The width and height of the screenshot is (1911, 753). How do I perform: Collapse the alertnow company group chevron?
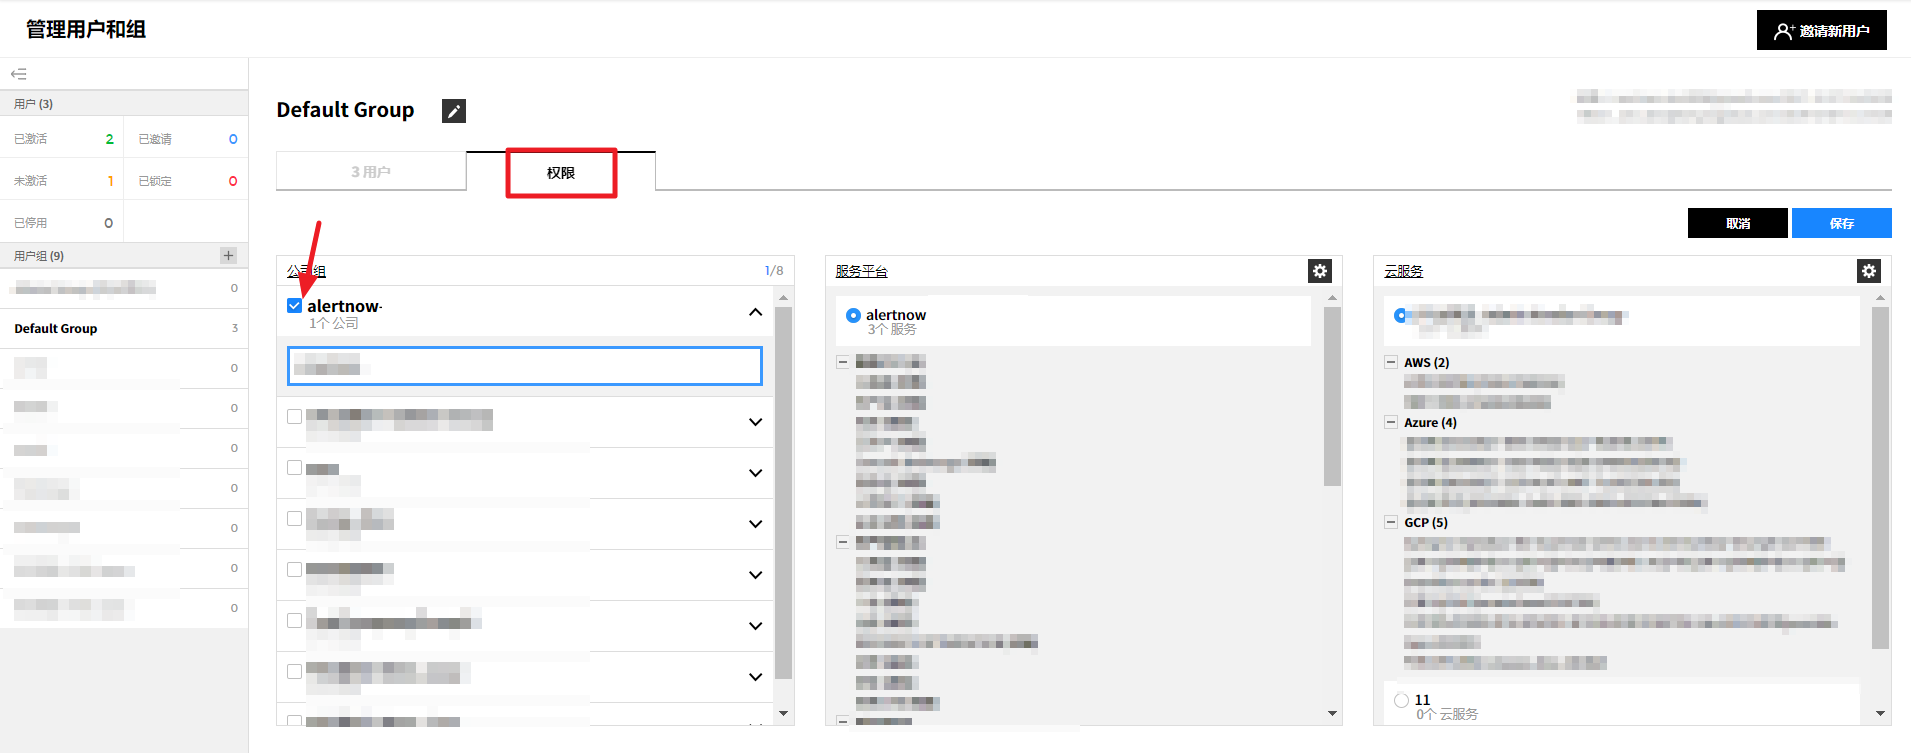755,312
